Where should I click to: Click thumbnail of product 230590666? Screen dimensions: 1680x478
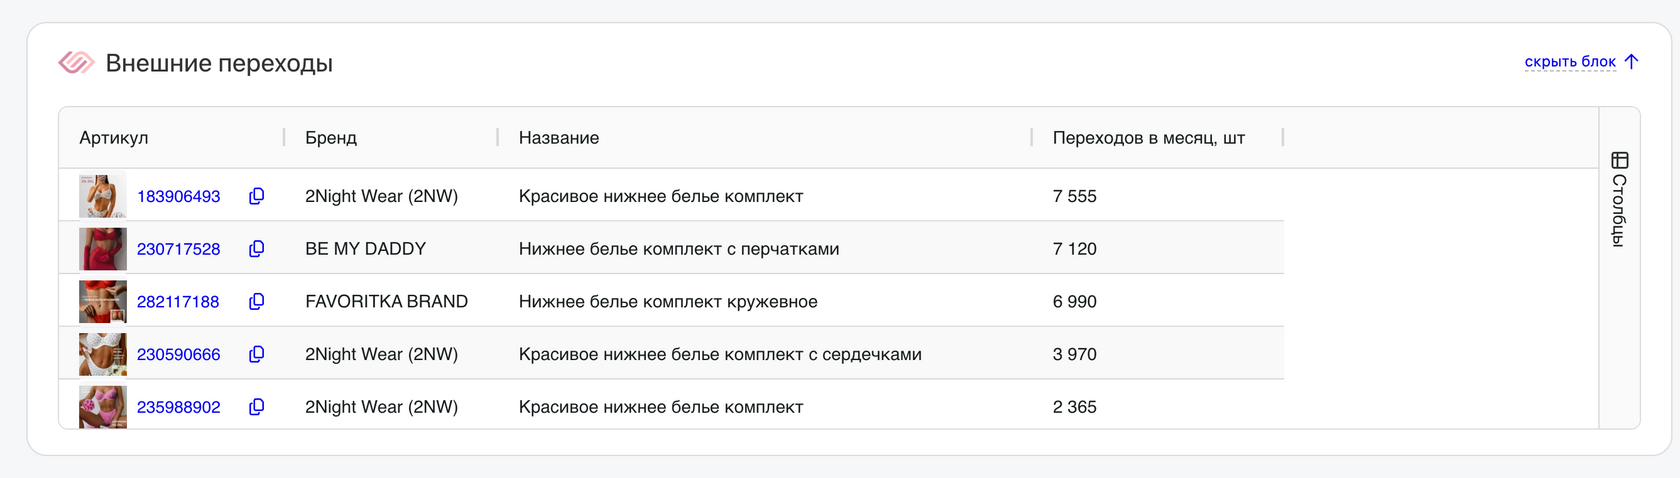point(102,354)
